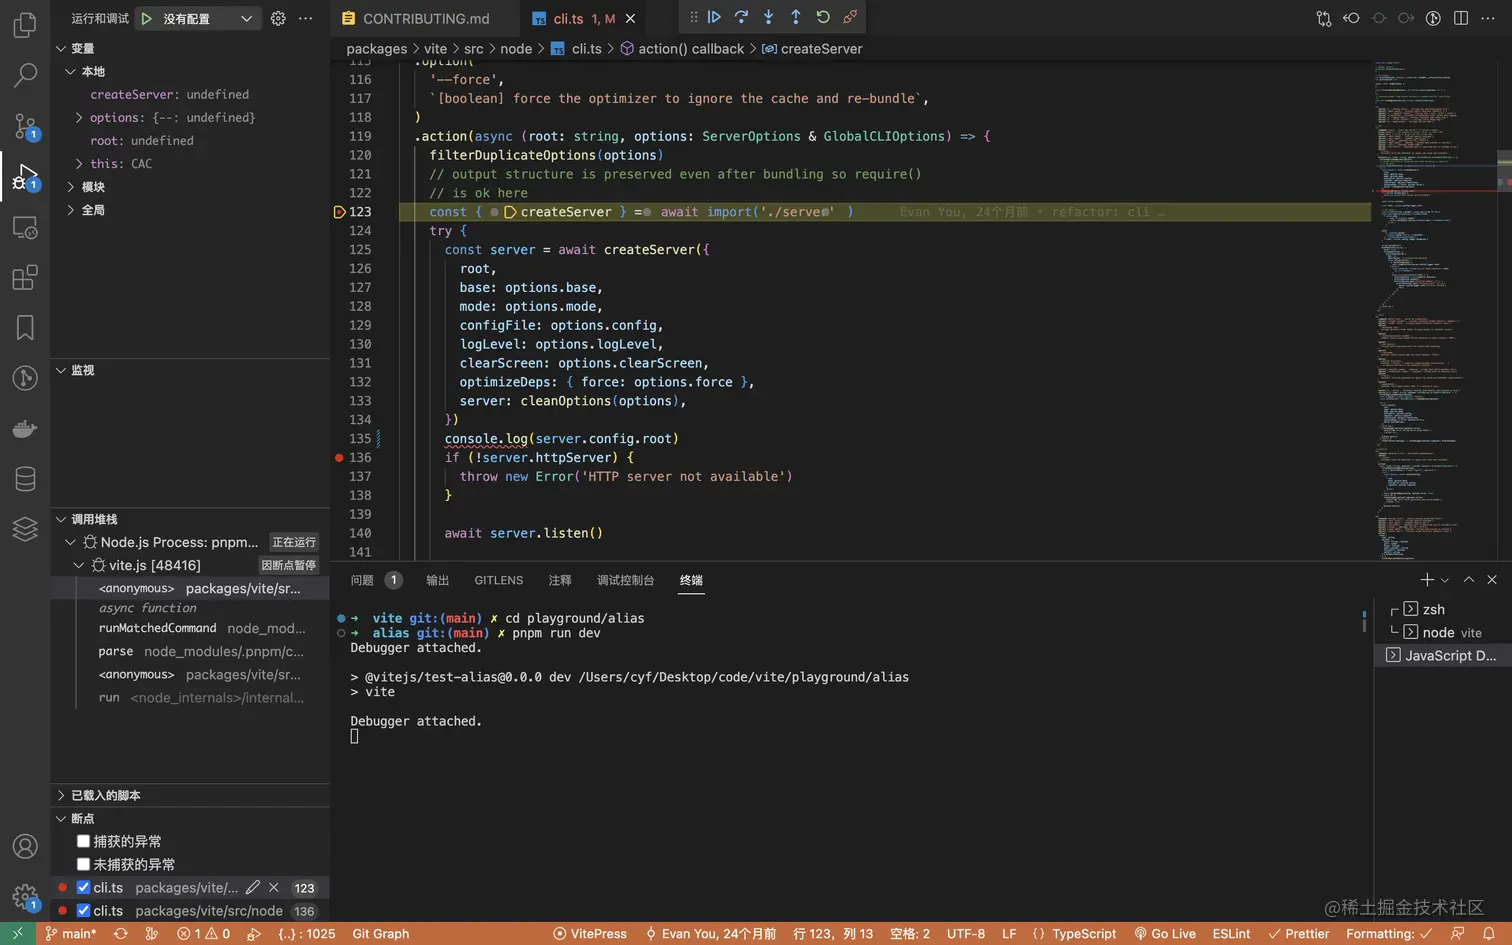Edit condition of cli.ts breakpoint 123
This screenshot has width=1512, height=945.
(x=253, y=887)
